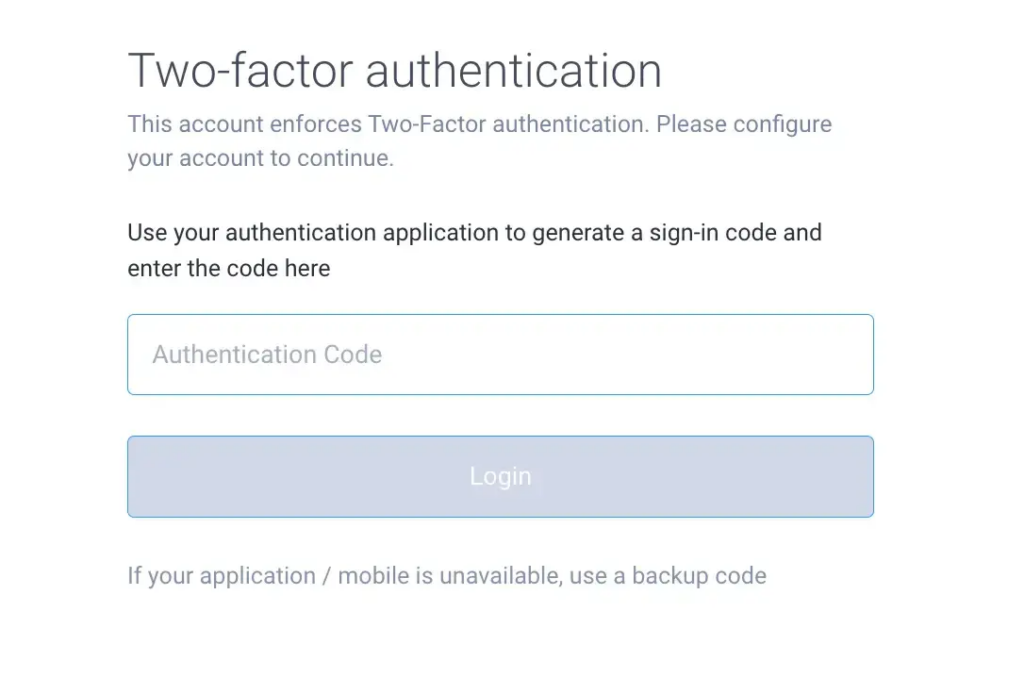Click the account enforcement notice text
The image size is (1024, 677).
click(479, 140)
